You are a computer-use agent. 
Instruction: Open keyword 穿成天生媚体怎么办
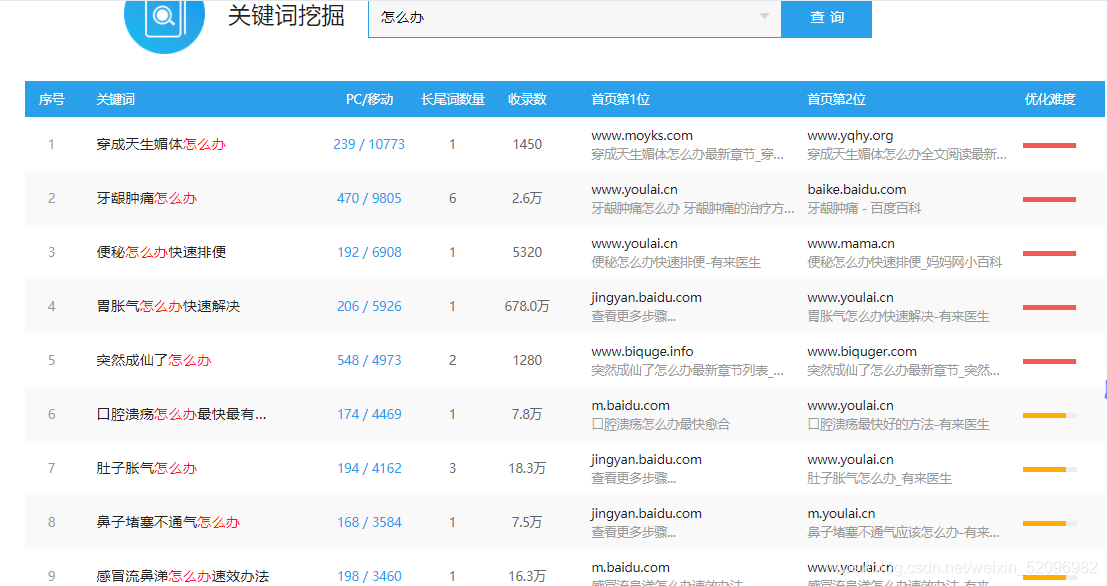tap(161, 144)
